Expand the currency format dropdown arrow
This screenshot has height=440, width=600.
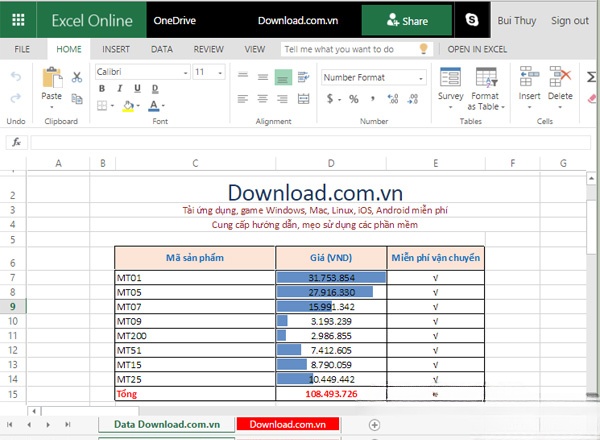click(339, 100)
